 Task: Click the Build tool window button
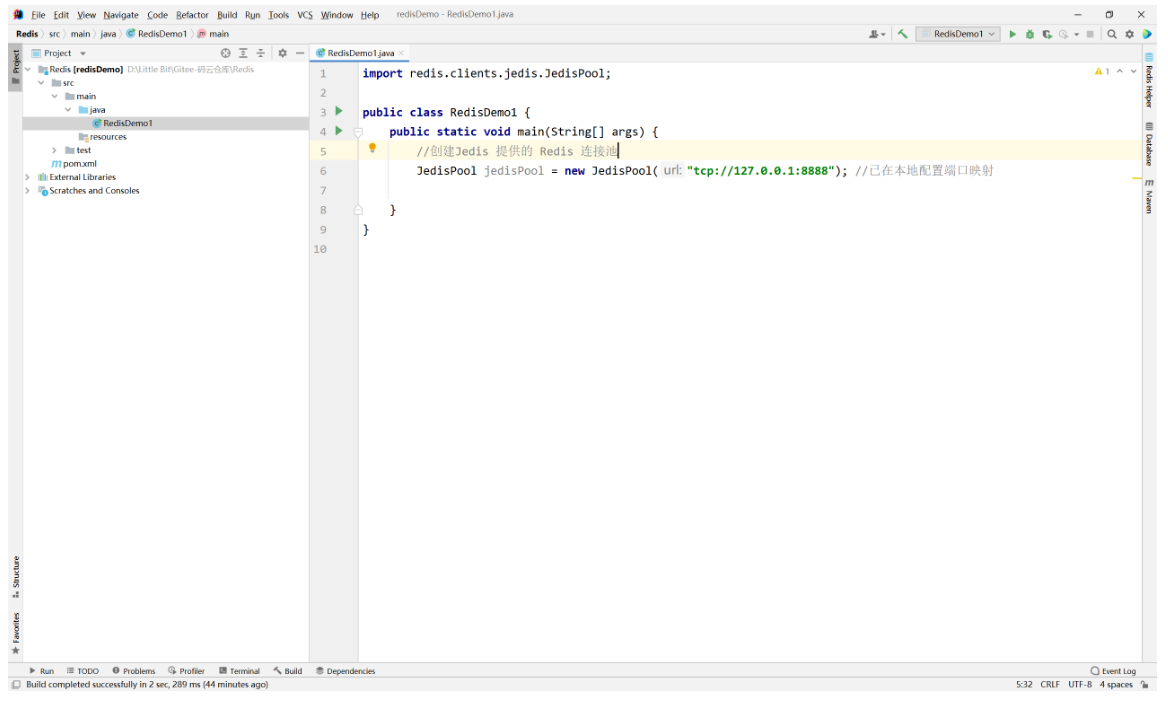tap(288, 671)
